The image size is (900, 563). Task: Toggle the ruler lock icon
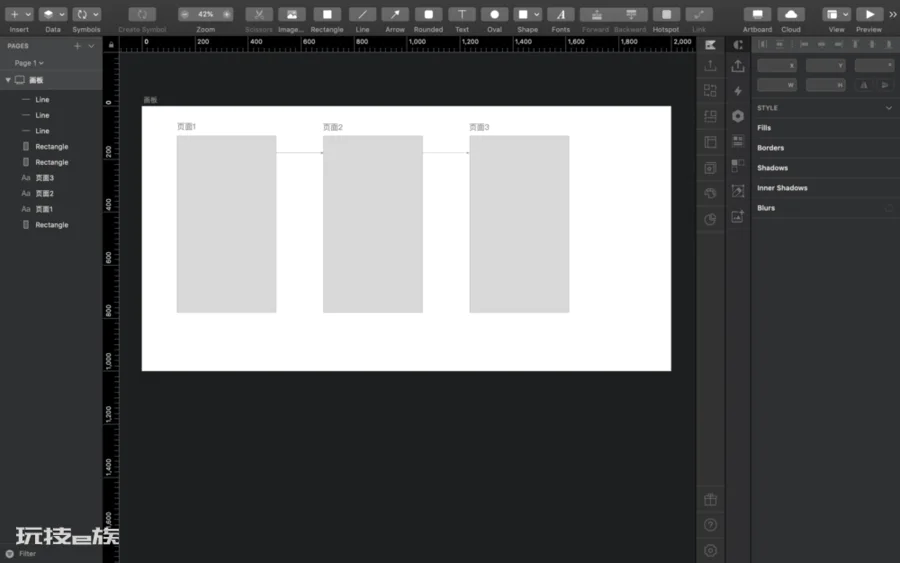pos(111,45)
